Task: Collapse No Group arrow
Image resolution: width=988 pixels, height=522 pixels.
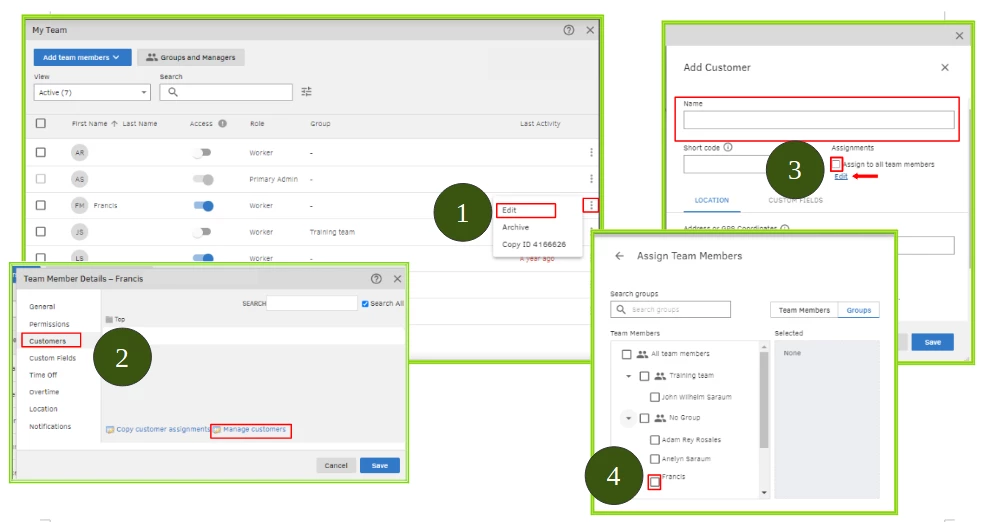Action: [628, 418]
